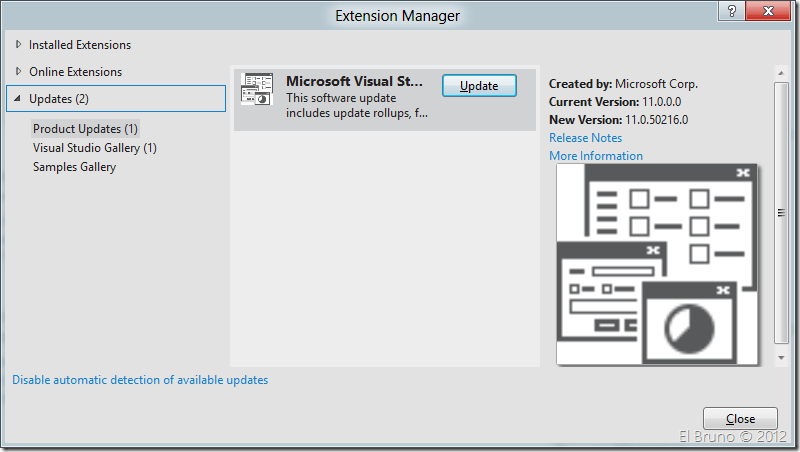Click the details pane vertical scrollbar thumb

(781, 212)
